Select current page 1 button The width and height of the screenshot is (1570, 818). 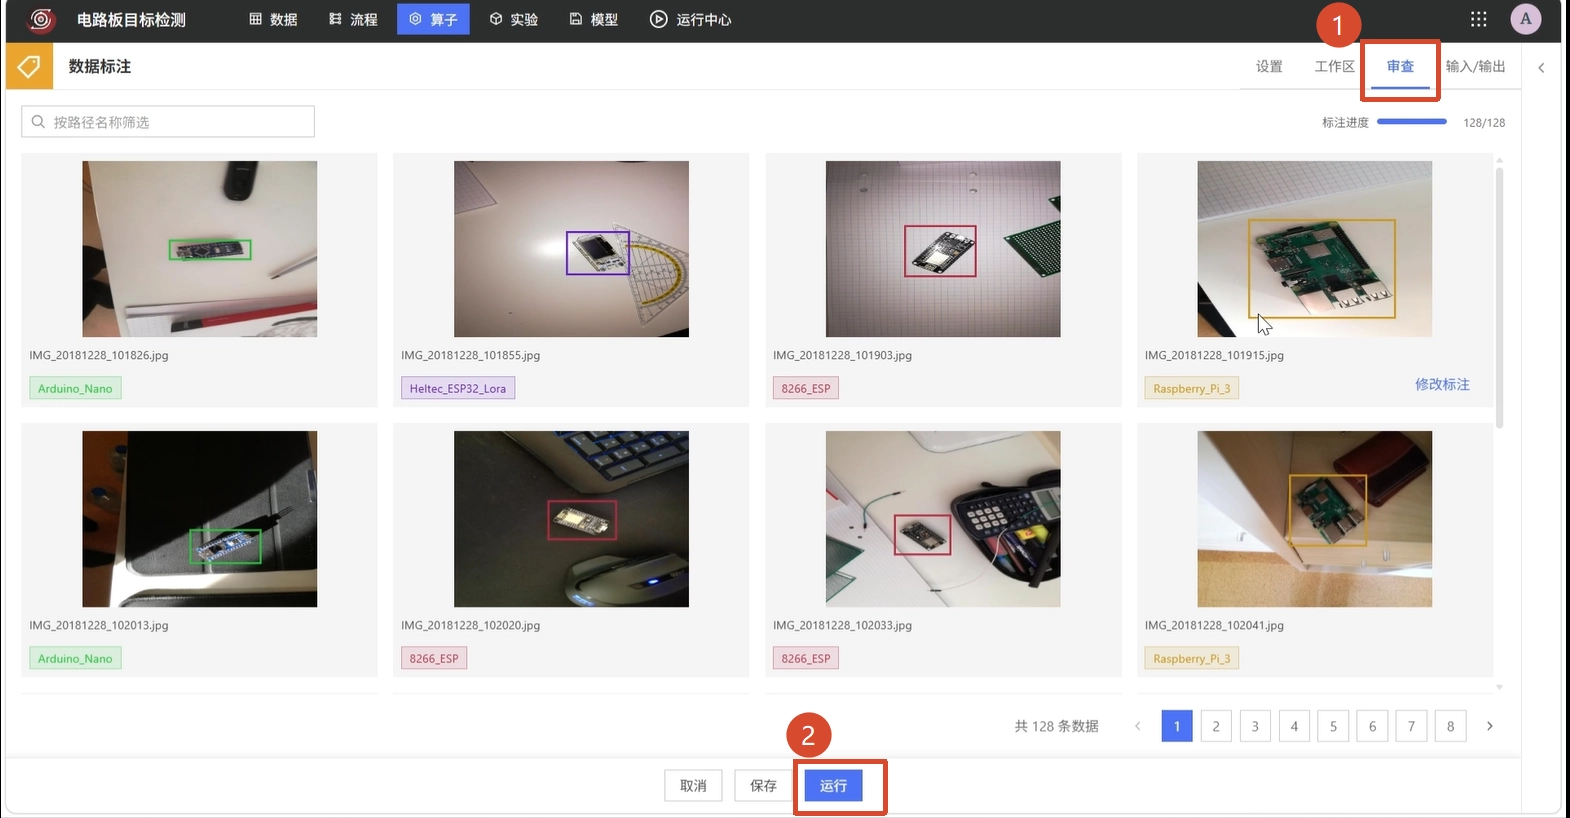click(1177, 726)
